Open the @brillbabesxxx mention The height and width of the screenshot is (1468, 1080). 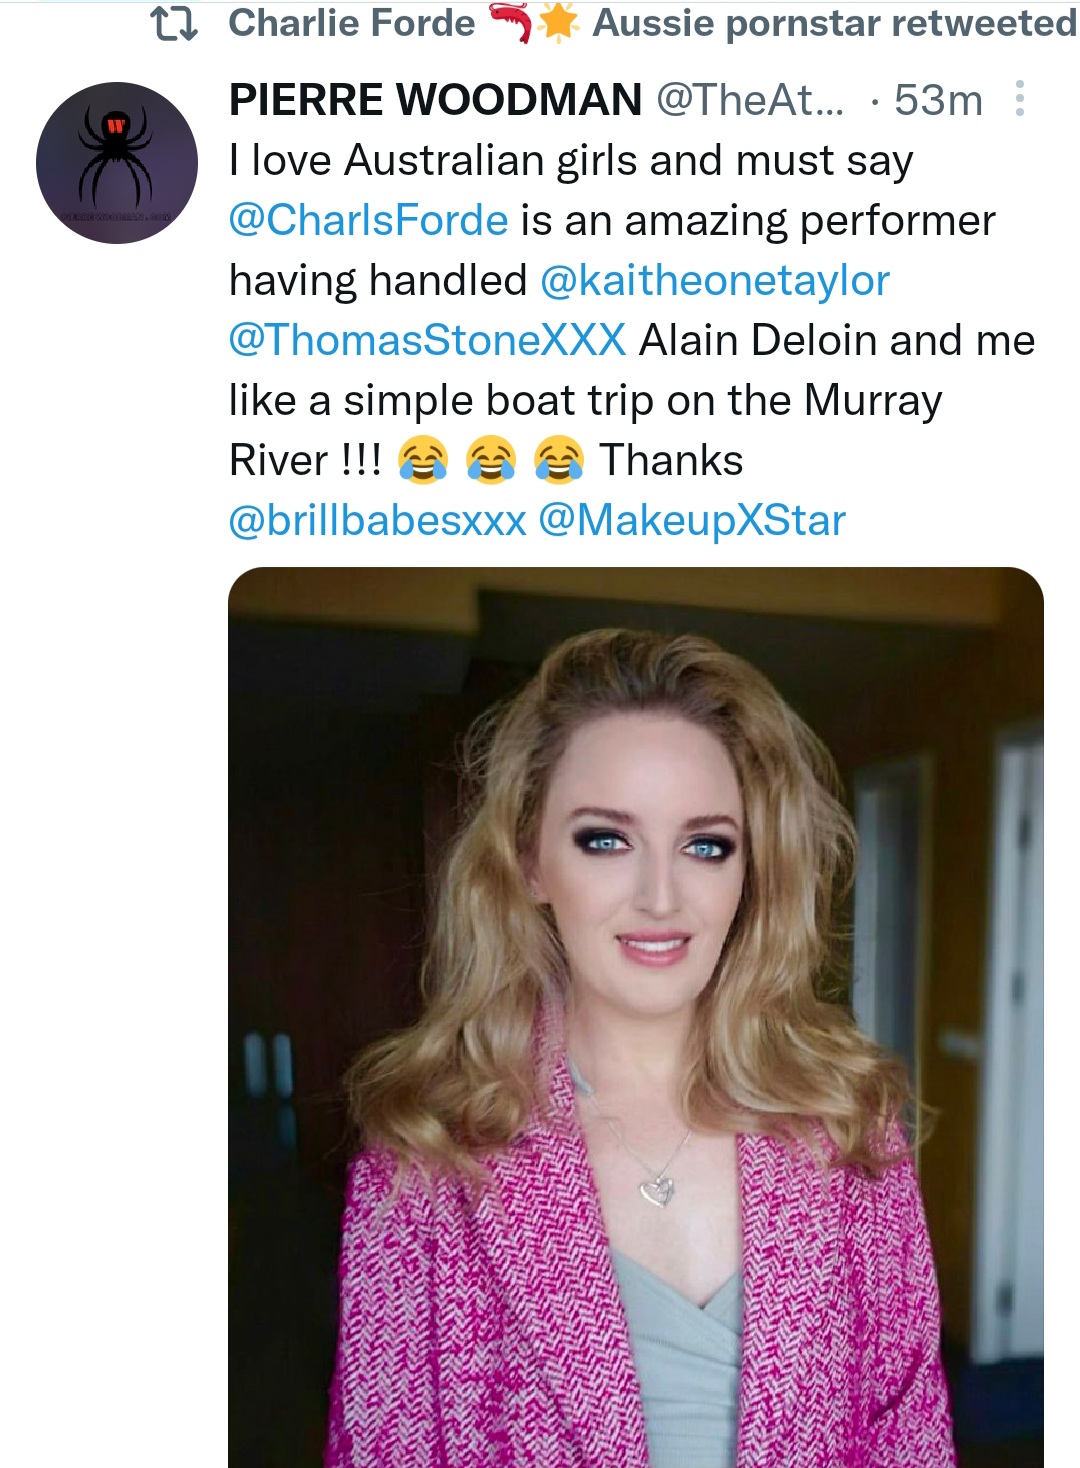(x=377, y=521)
